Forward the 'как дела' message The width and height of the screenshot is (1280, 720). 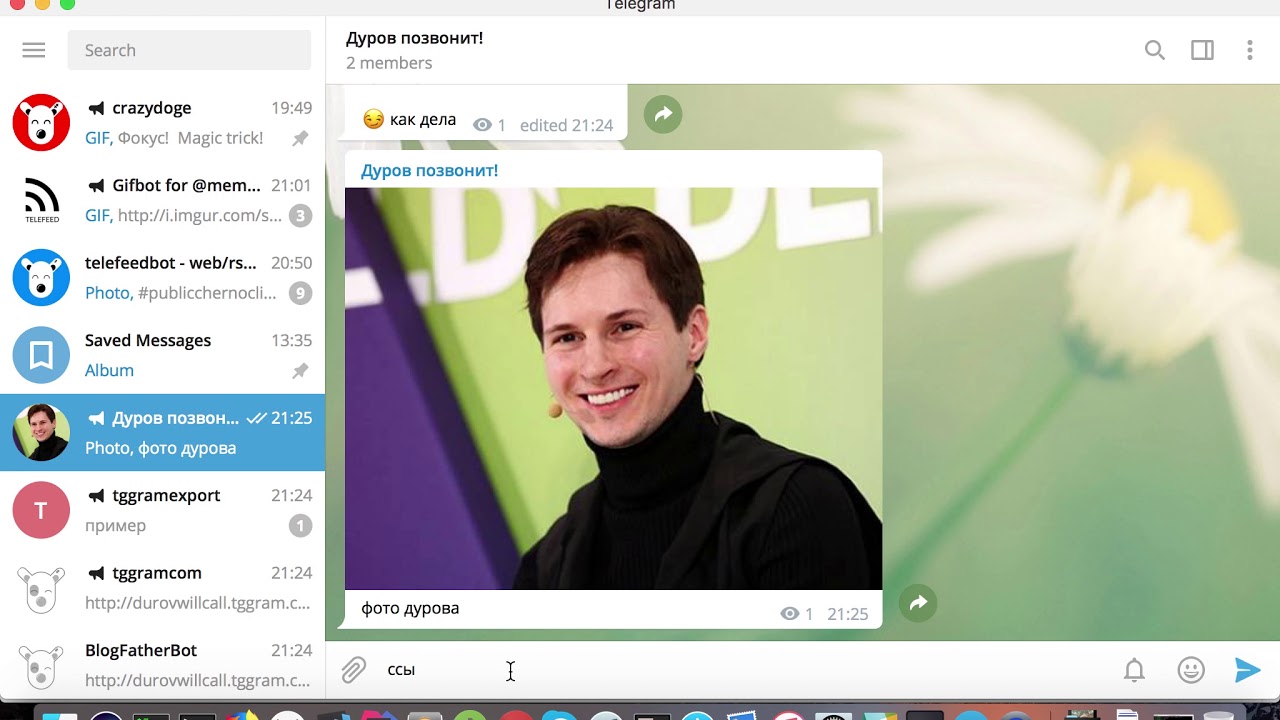click(663, 115)
